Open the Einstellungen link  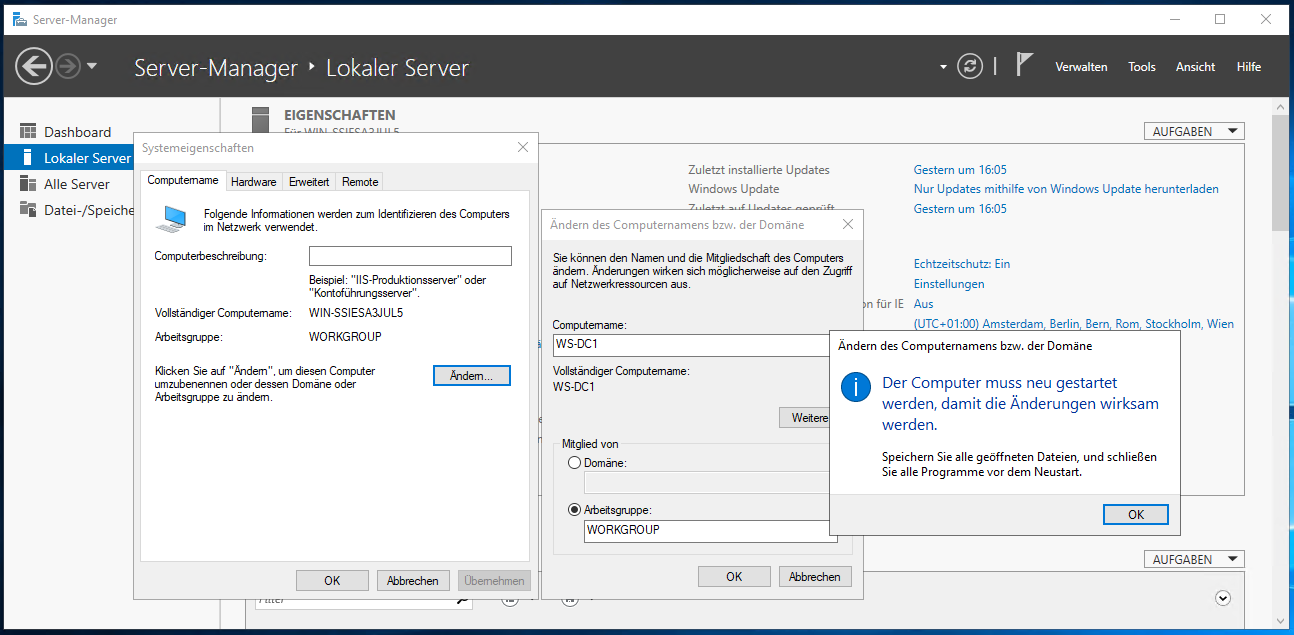click(x=949, y=284)
